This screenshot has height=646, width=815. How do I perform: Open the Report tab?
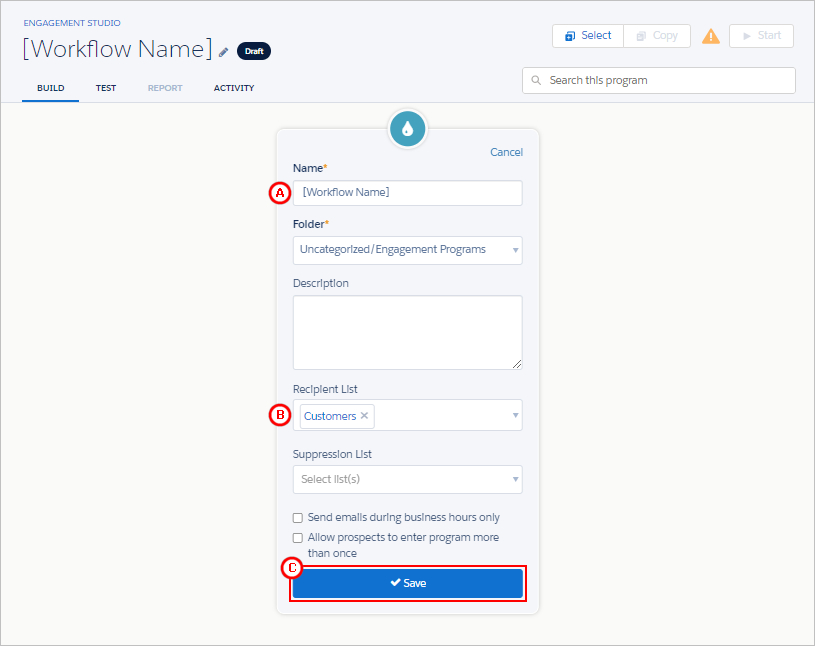(x=165, y=88)
